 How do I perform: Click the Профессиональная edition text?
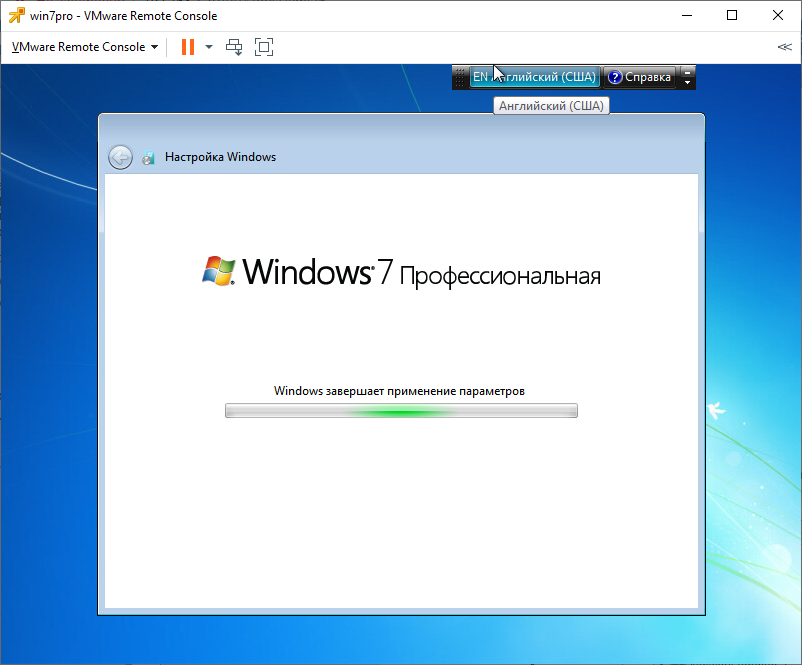tap(500, 276)
